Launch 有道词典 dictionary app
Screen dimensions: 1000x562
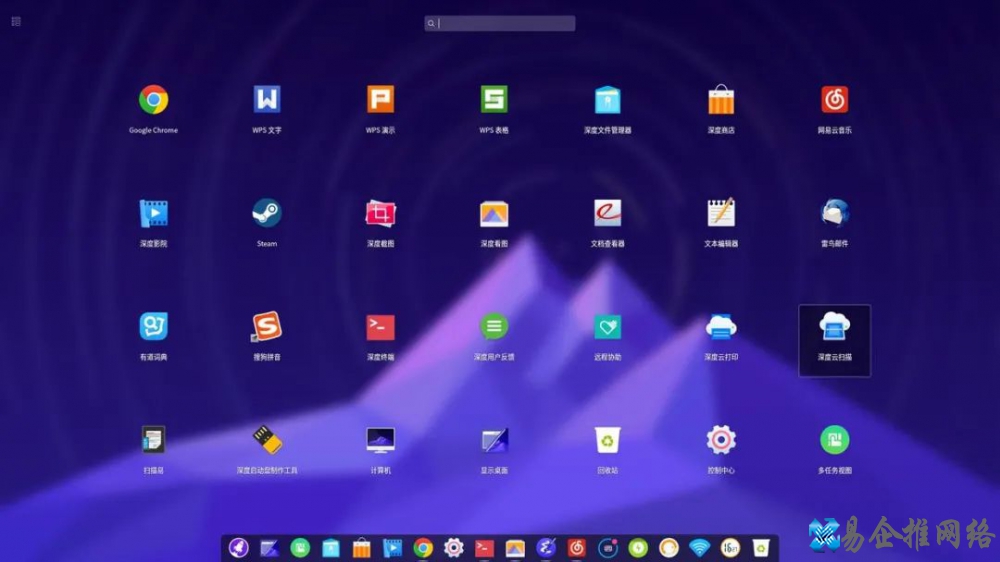tap(153, 327)
